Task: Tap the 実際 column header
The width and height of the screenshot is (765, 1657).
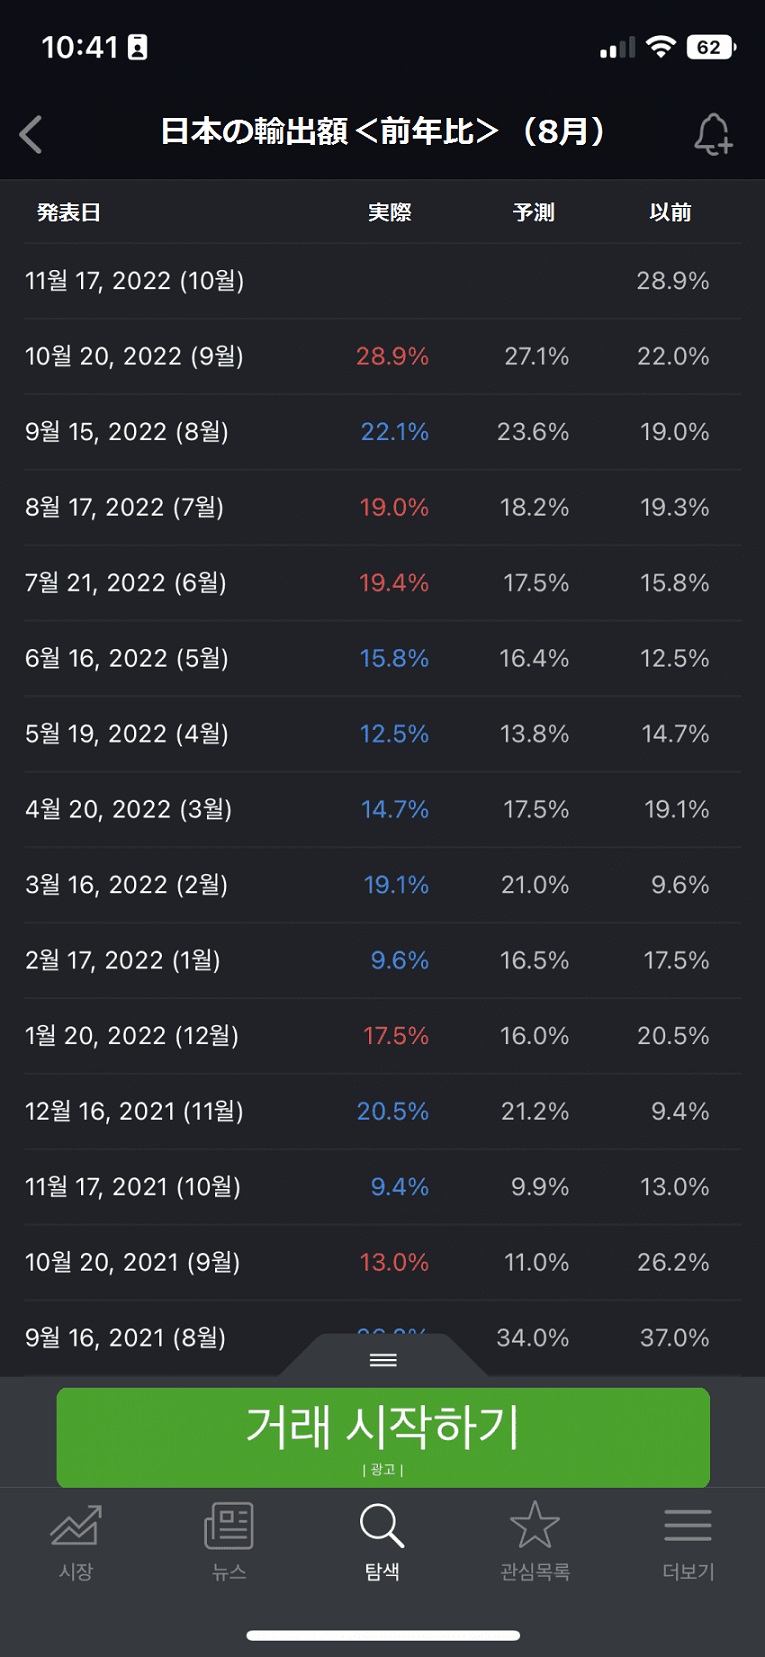Action: click(390, 212)
